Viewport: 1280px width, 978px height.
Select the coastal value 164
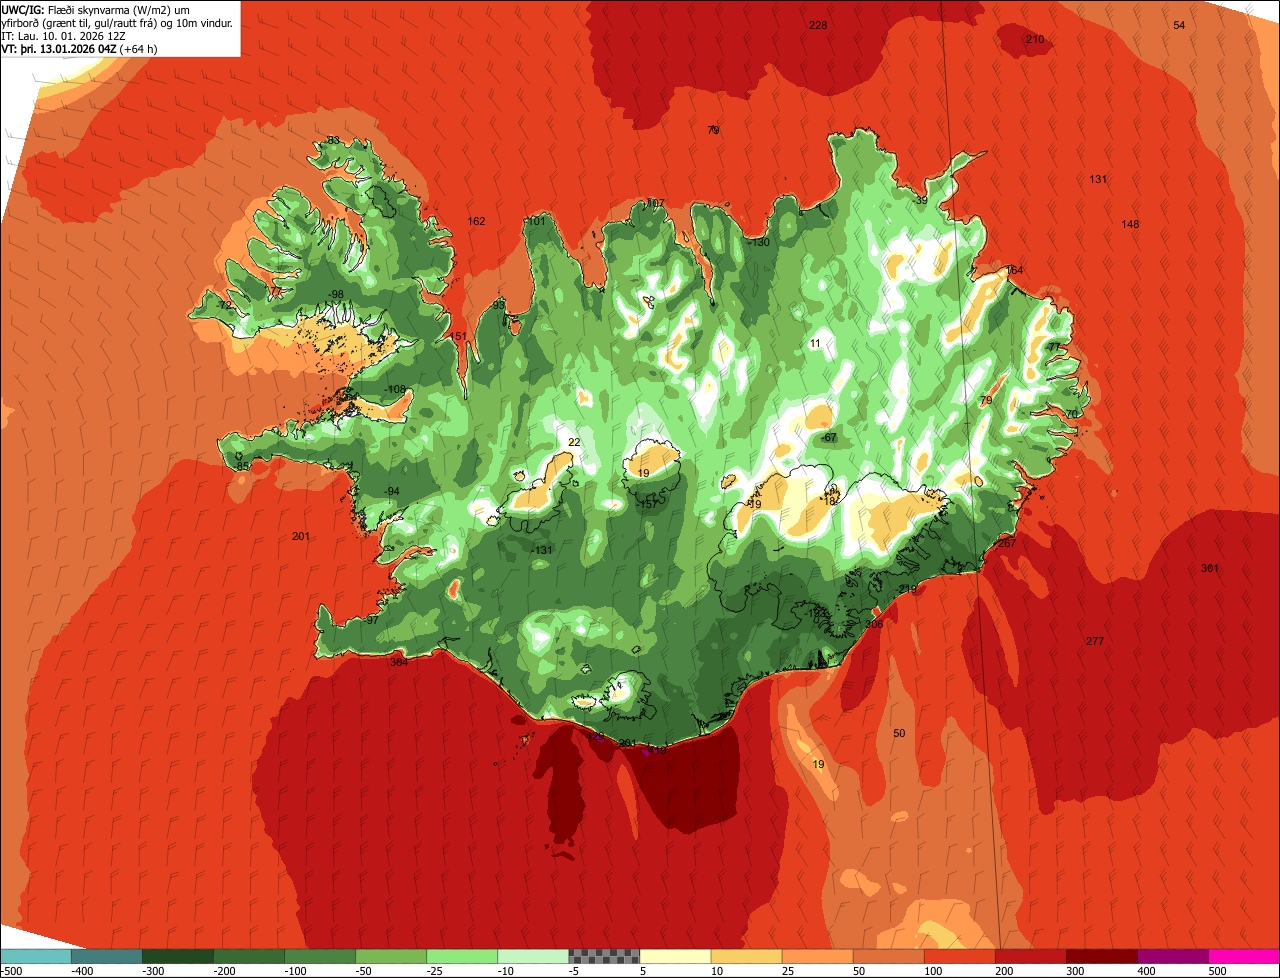click(x=1015, y=270)
